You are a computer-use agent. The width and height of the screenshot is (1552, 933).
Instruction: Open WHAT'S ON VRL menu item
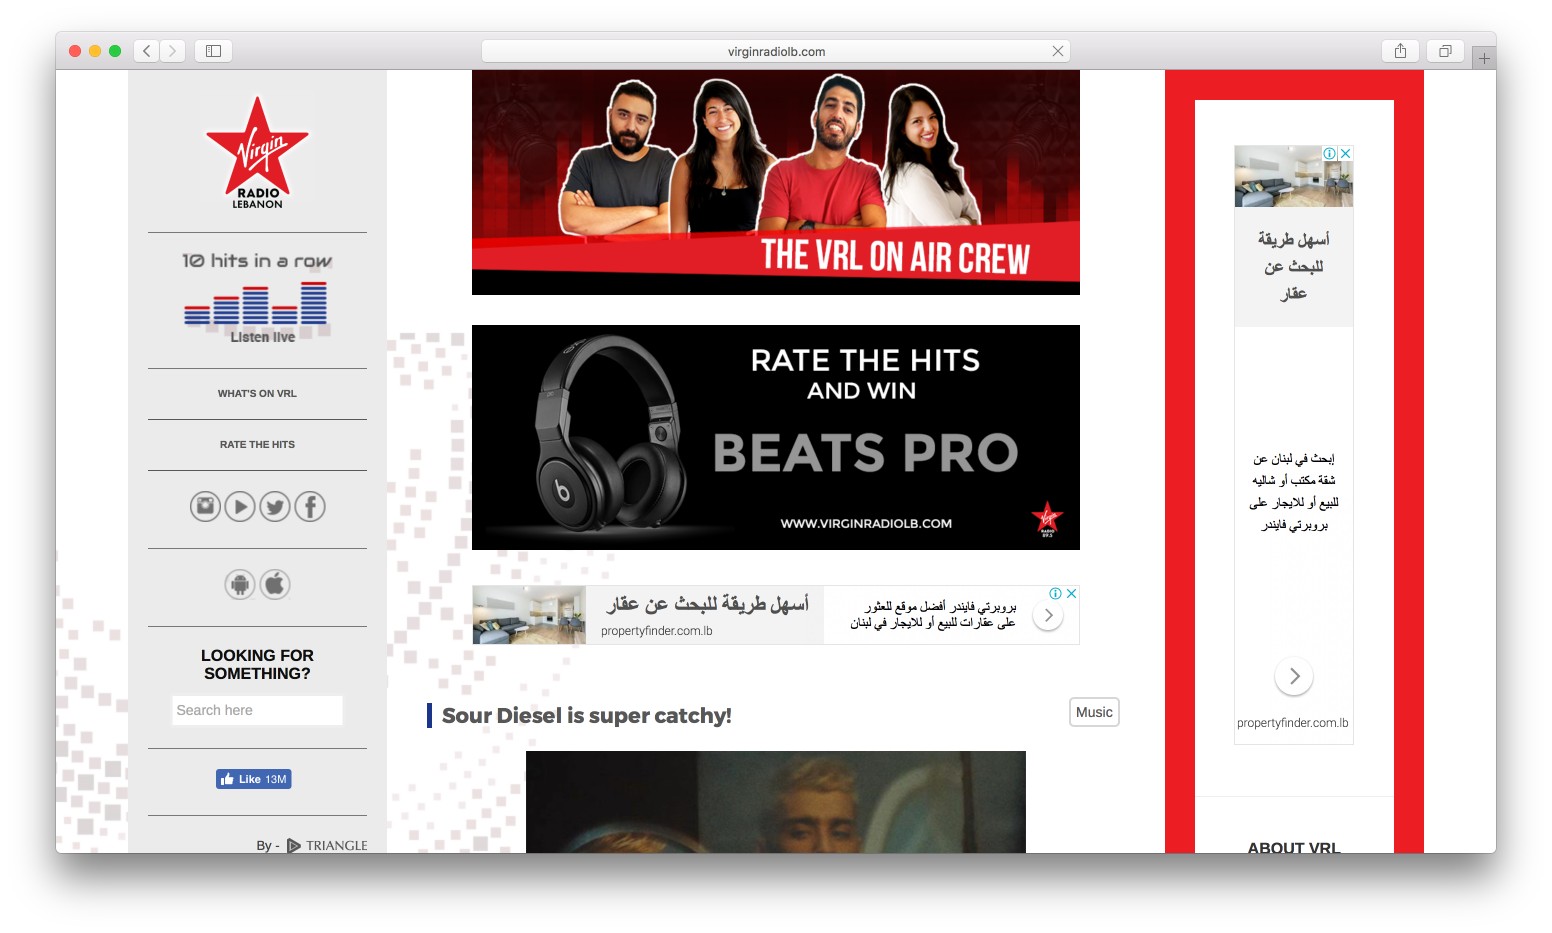point(257,394)
